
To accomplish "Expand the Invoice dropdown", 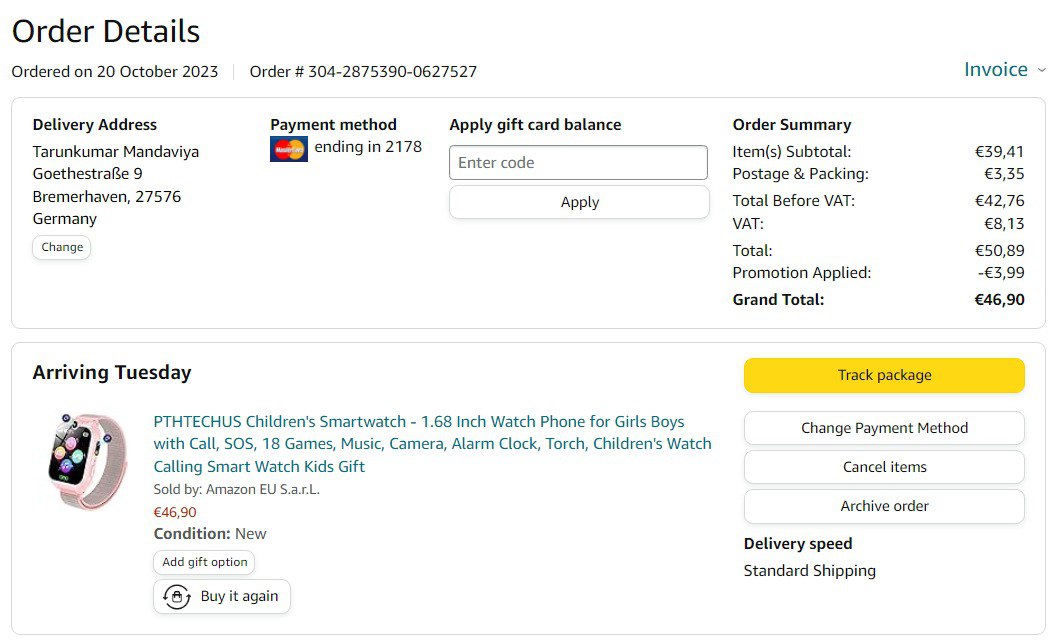I will (995, 70).
